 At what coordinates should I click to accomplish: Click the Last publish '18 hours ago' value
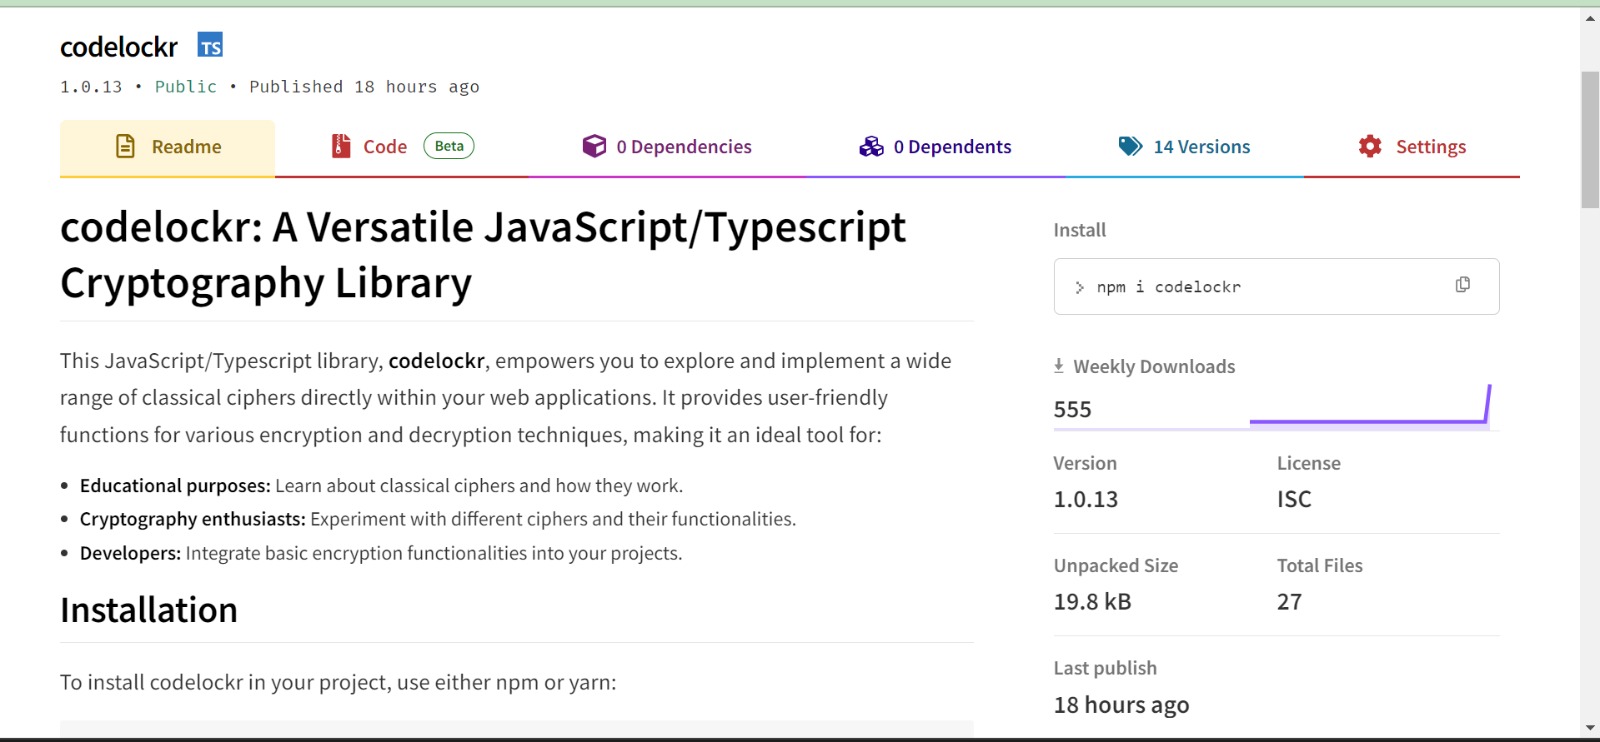pos(1121,705)
